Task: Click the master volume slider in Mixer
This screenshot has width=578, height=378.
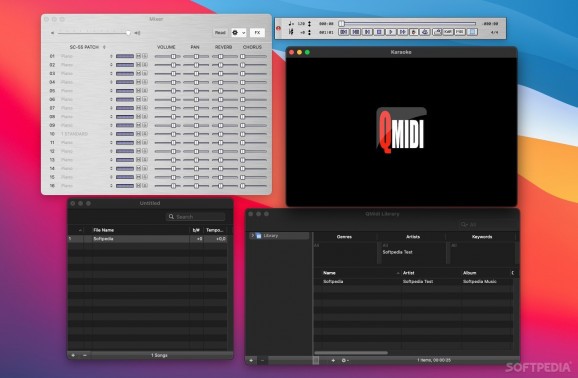Action: point(94,33)
